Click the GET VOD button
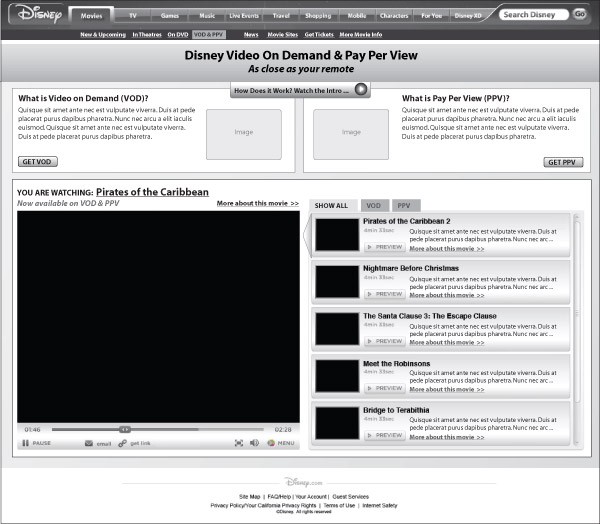 [38, 162]
